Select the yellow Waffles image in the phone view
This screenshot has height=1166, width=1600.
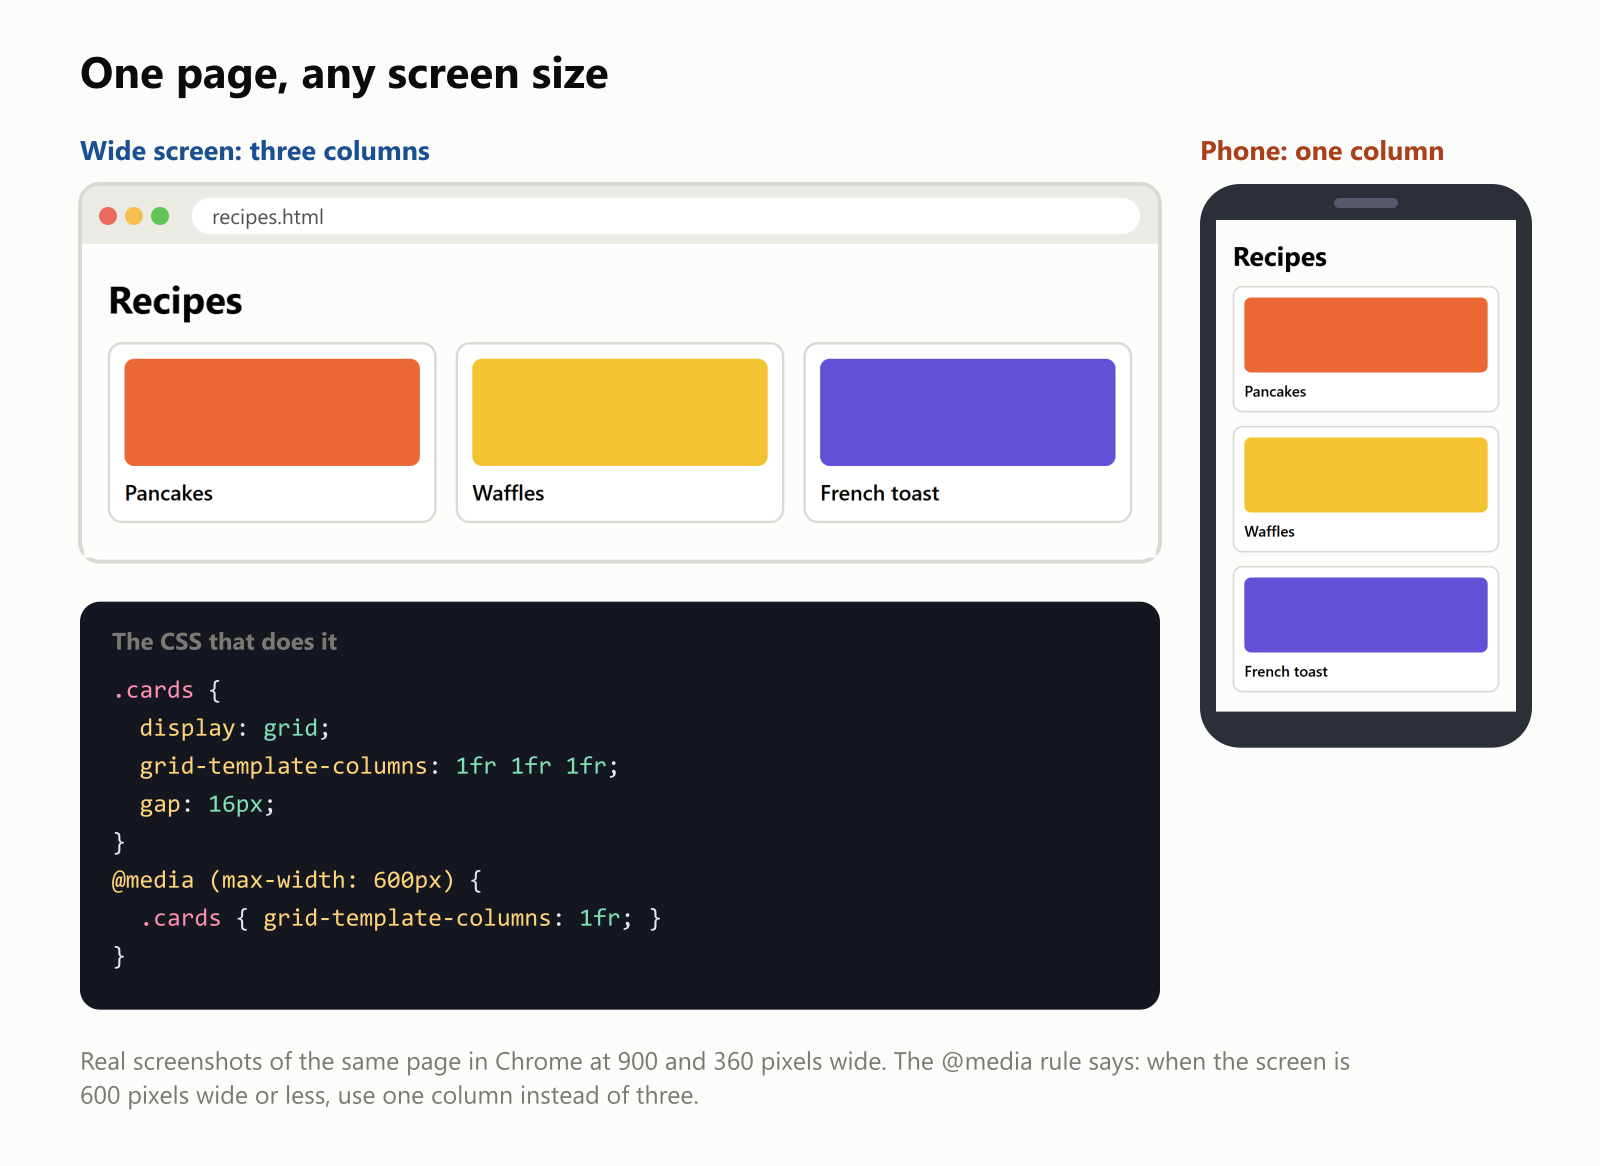[1366, 475]
